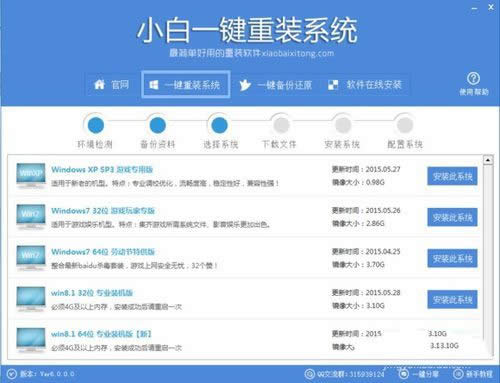Click the Windows7 32位 description text
Screen dimensions: 500x383
(160, 224)
